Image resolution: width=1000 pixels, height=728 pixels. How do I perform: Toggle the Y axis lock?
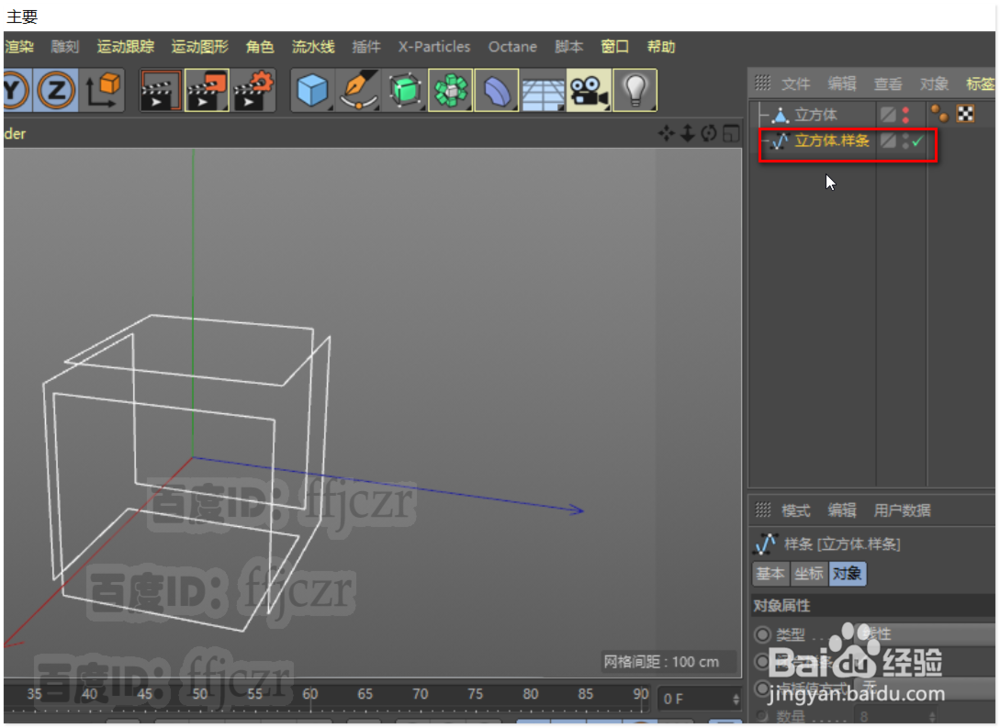[x=14, y=91]
